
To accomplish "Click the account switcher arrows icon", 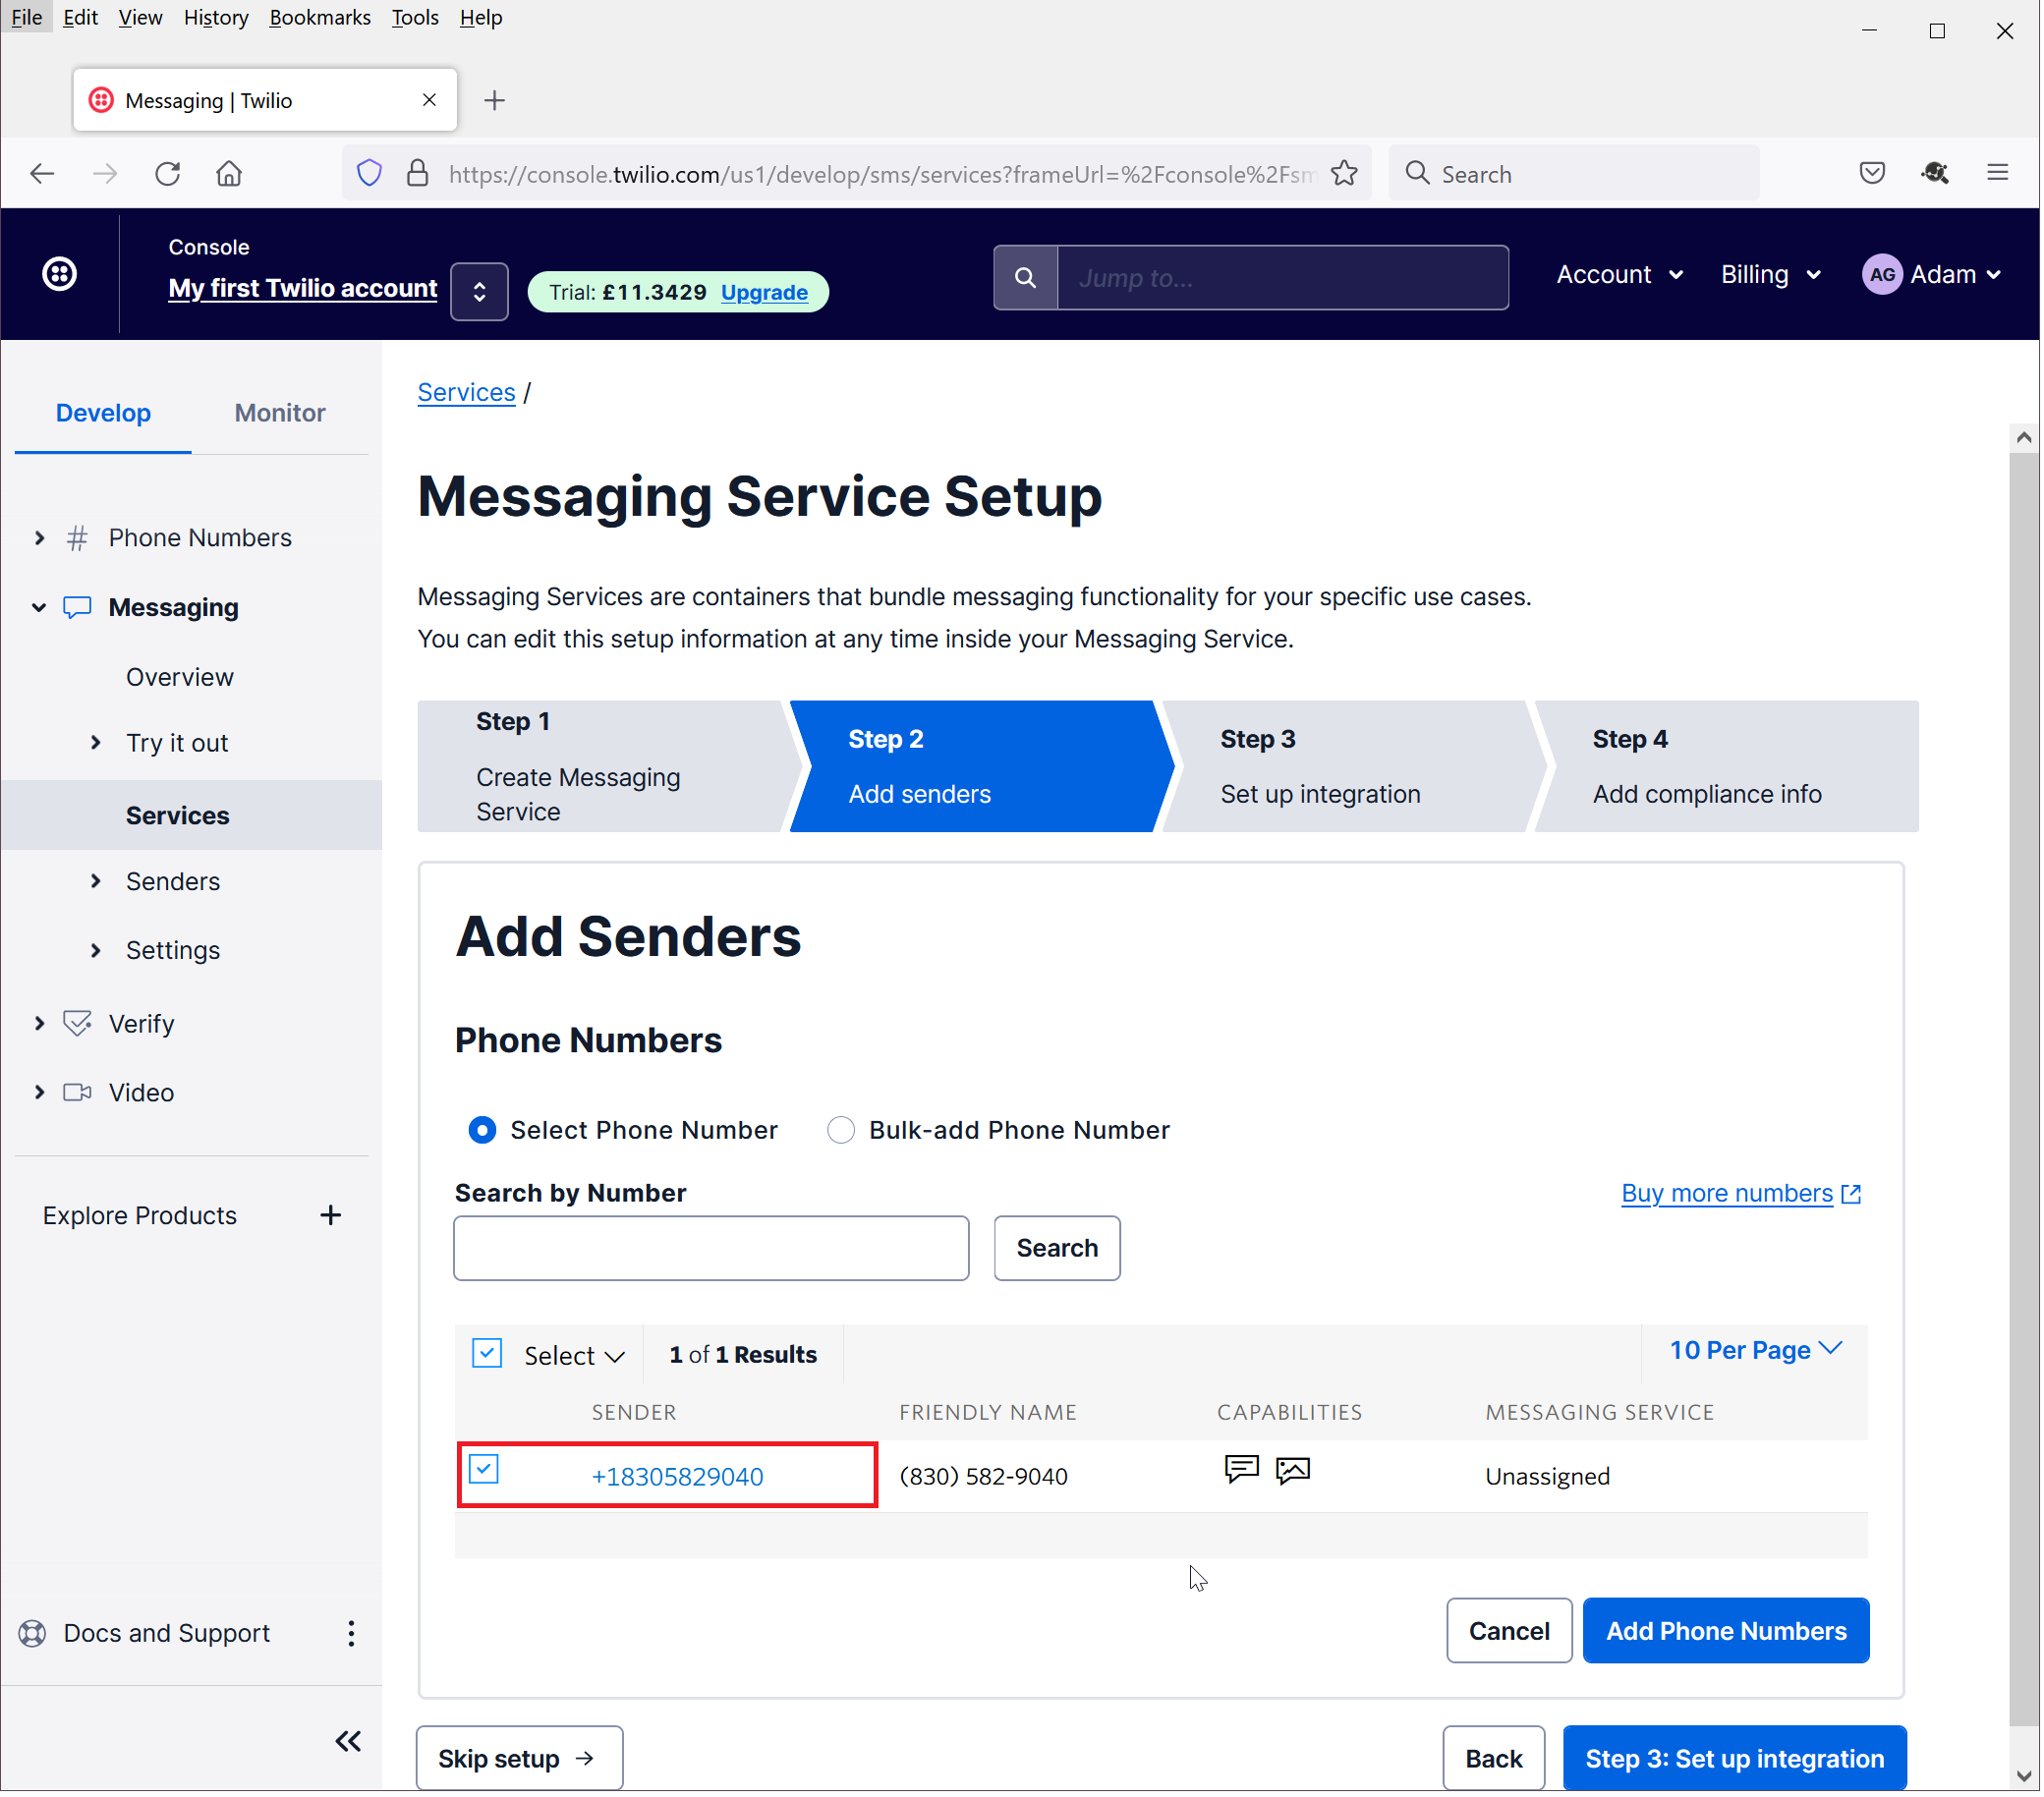I will [480, 292].
